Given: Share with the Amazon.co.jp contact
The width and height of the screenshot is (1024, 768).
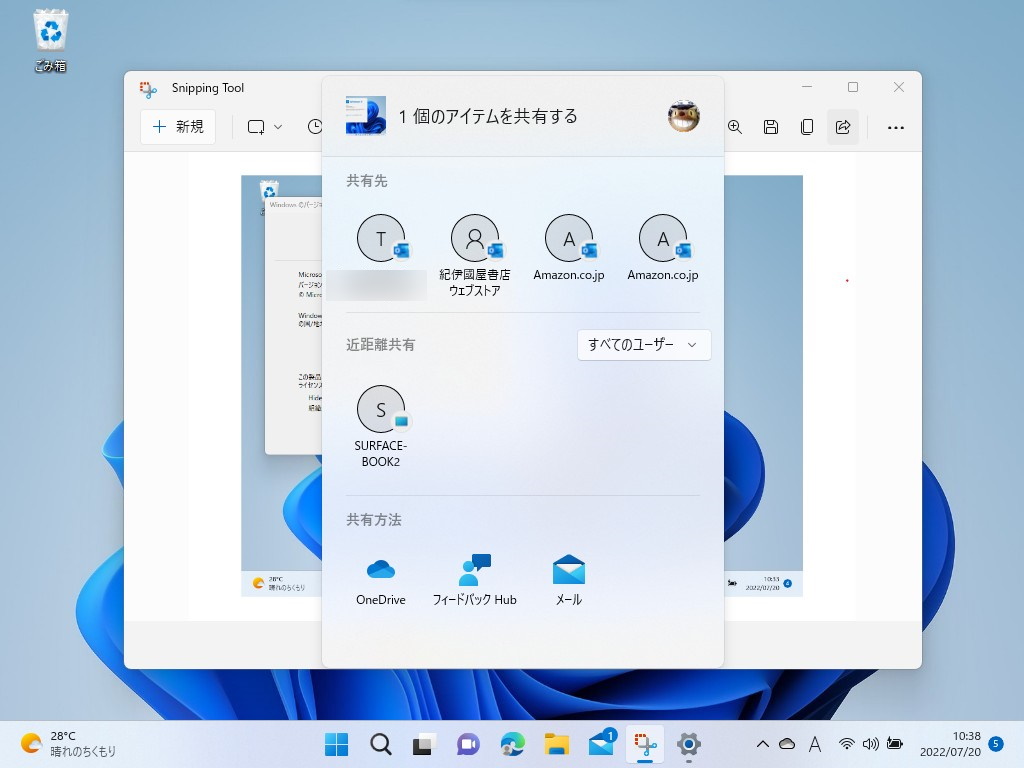Looking at the screenshot, I should 569,240.
